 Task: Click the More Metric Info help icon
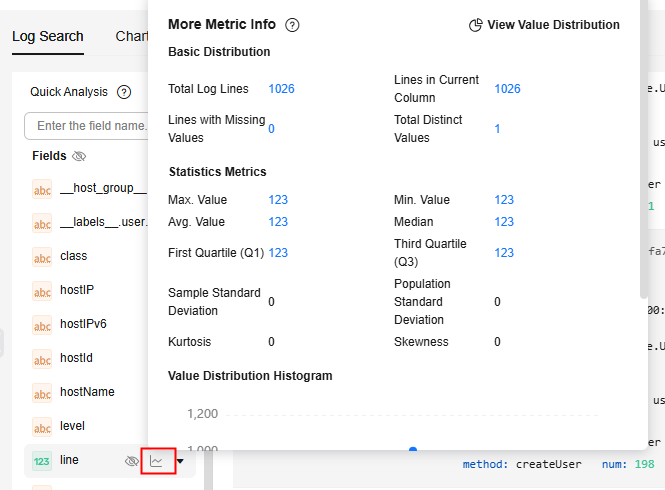(292, 25)
